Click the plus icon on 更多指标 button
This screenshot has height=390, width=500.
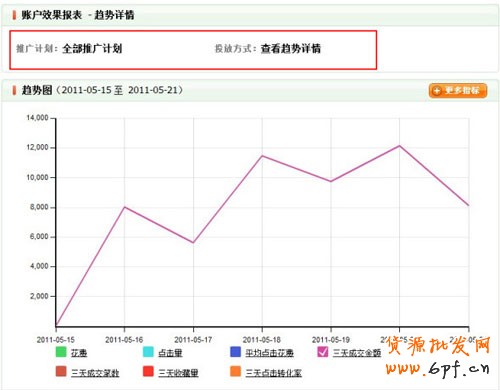(437, 91)
